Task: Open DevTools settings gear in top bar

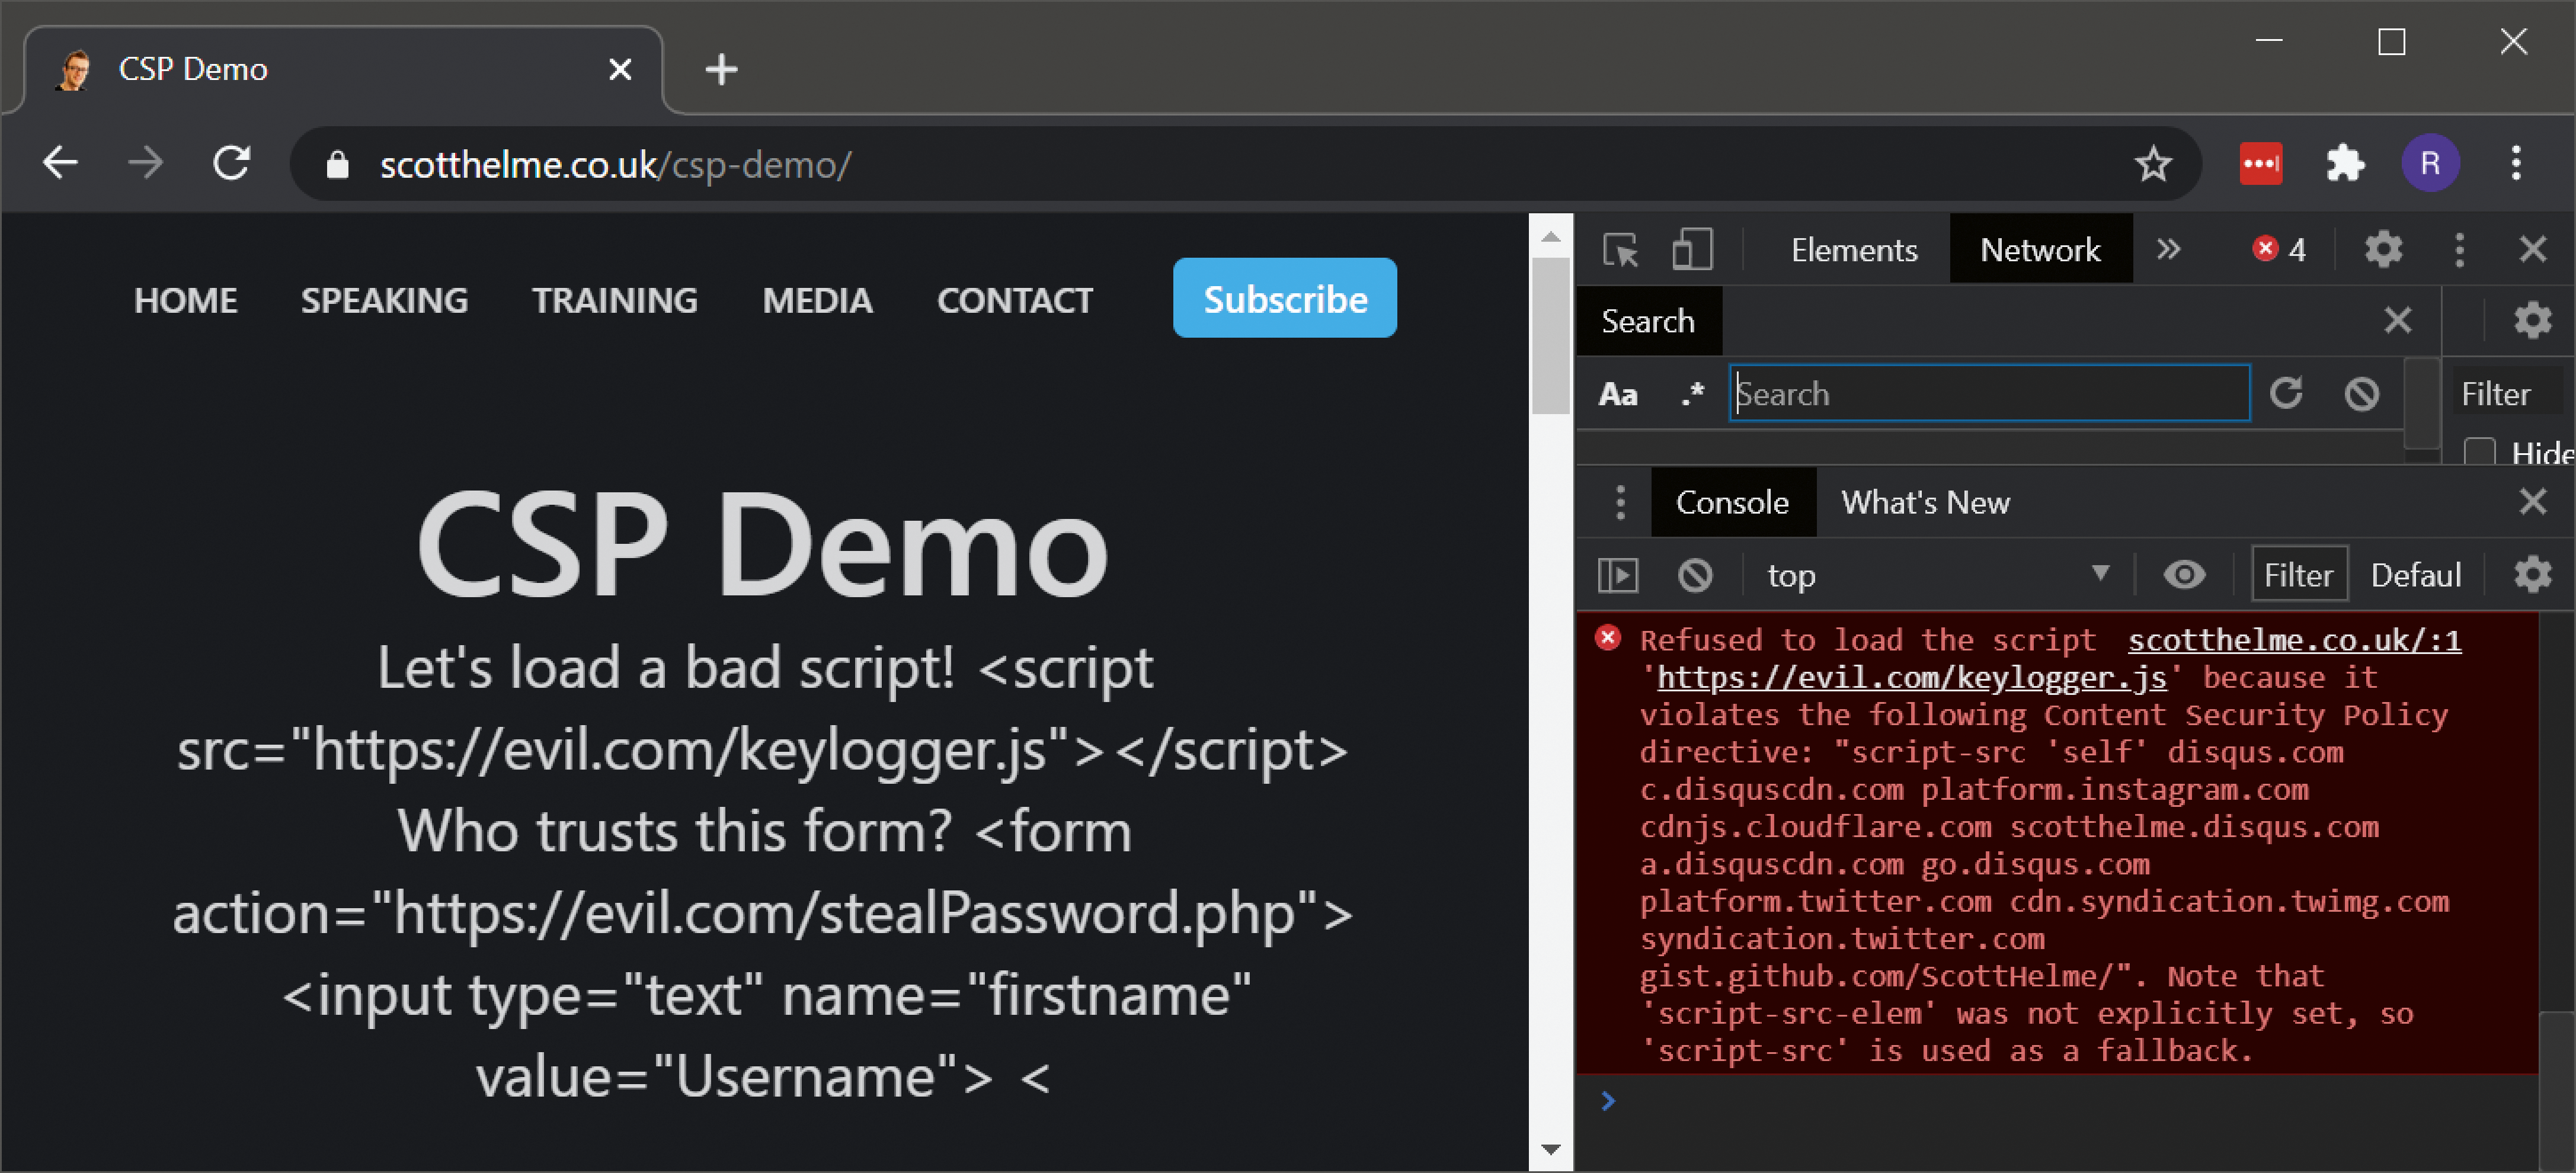Action: click(2383, 249)
